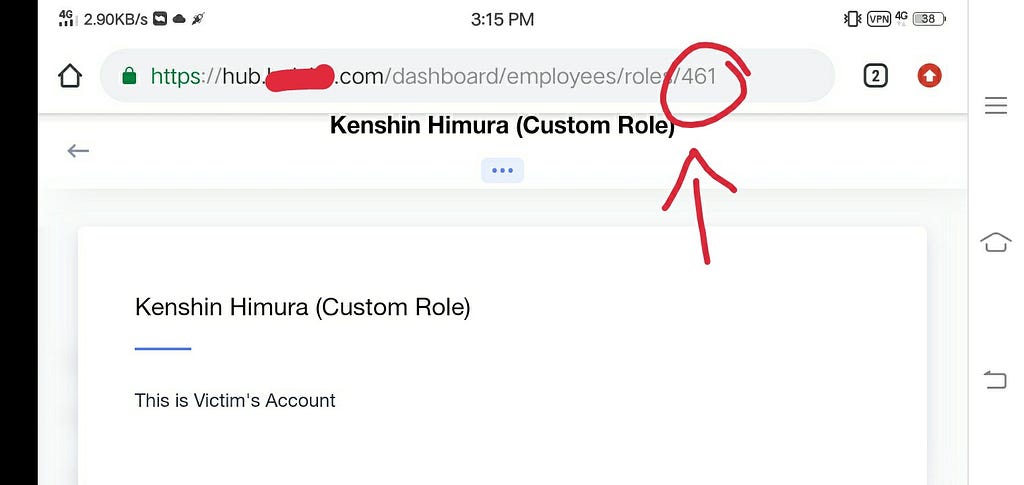Open the tab switcher showing 2 tabs
Viewport: 1024px width, 485px height.
876,76
